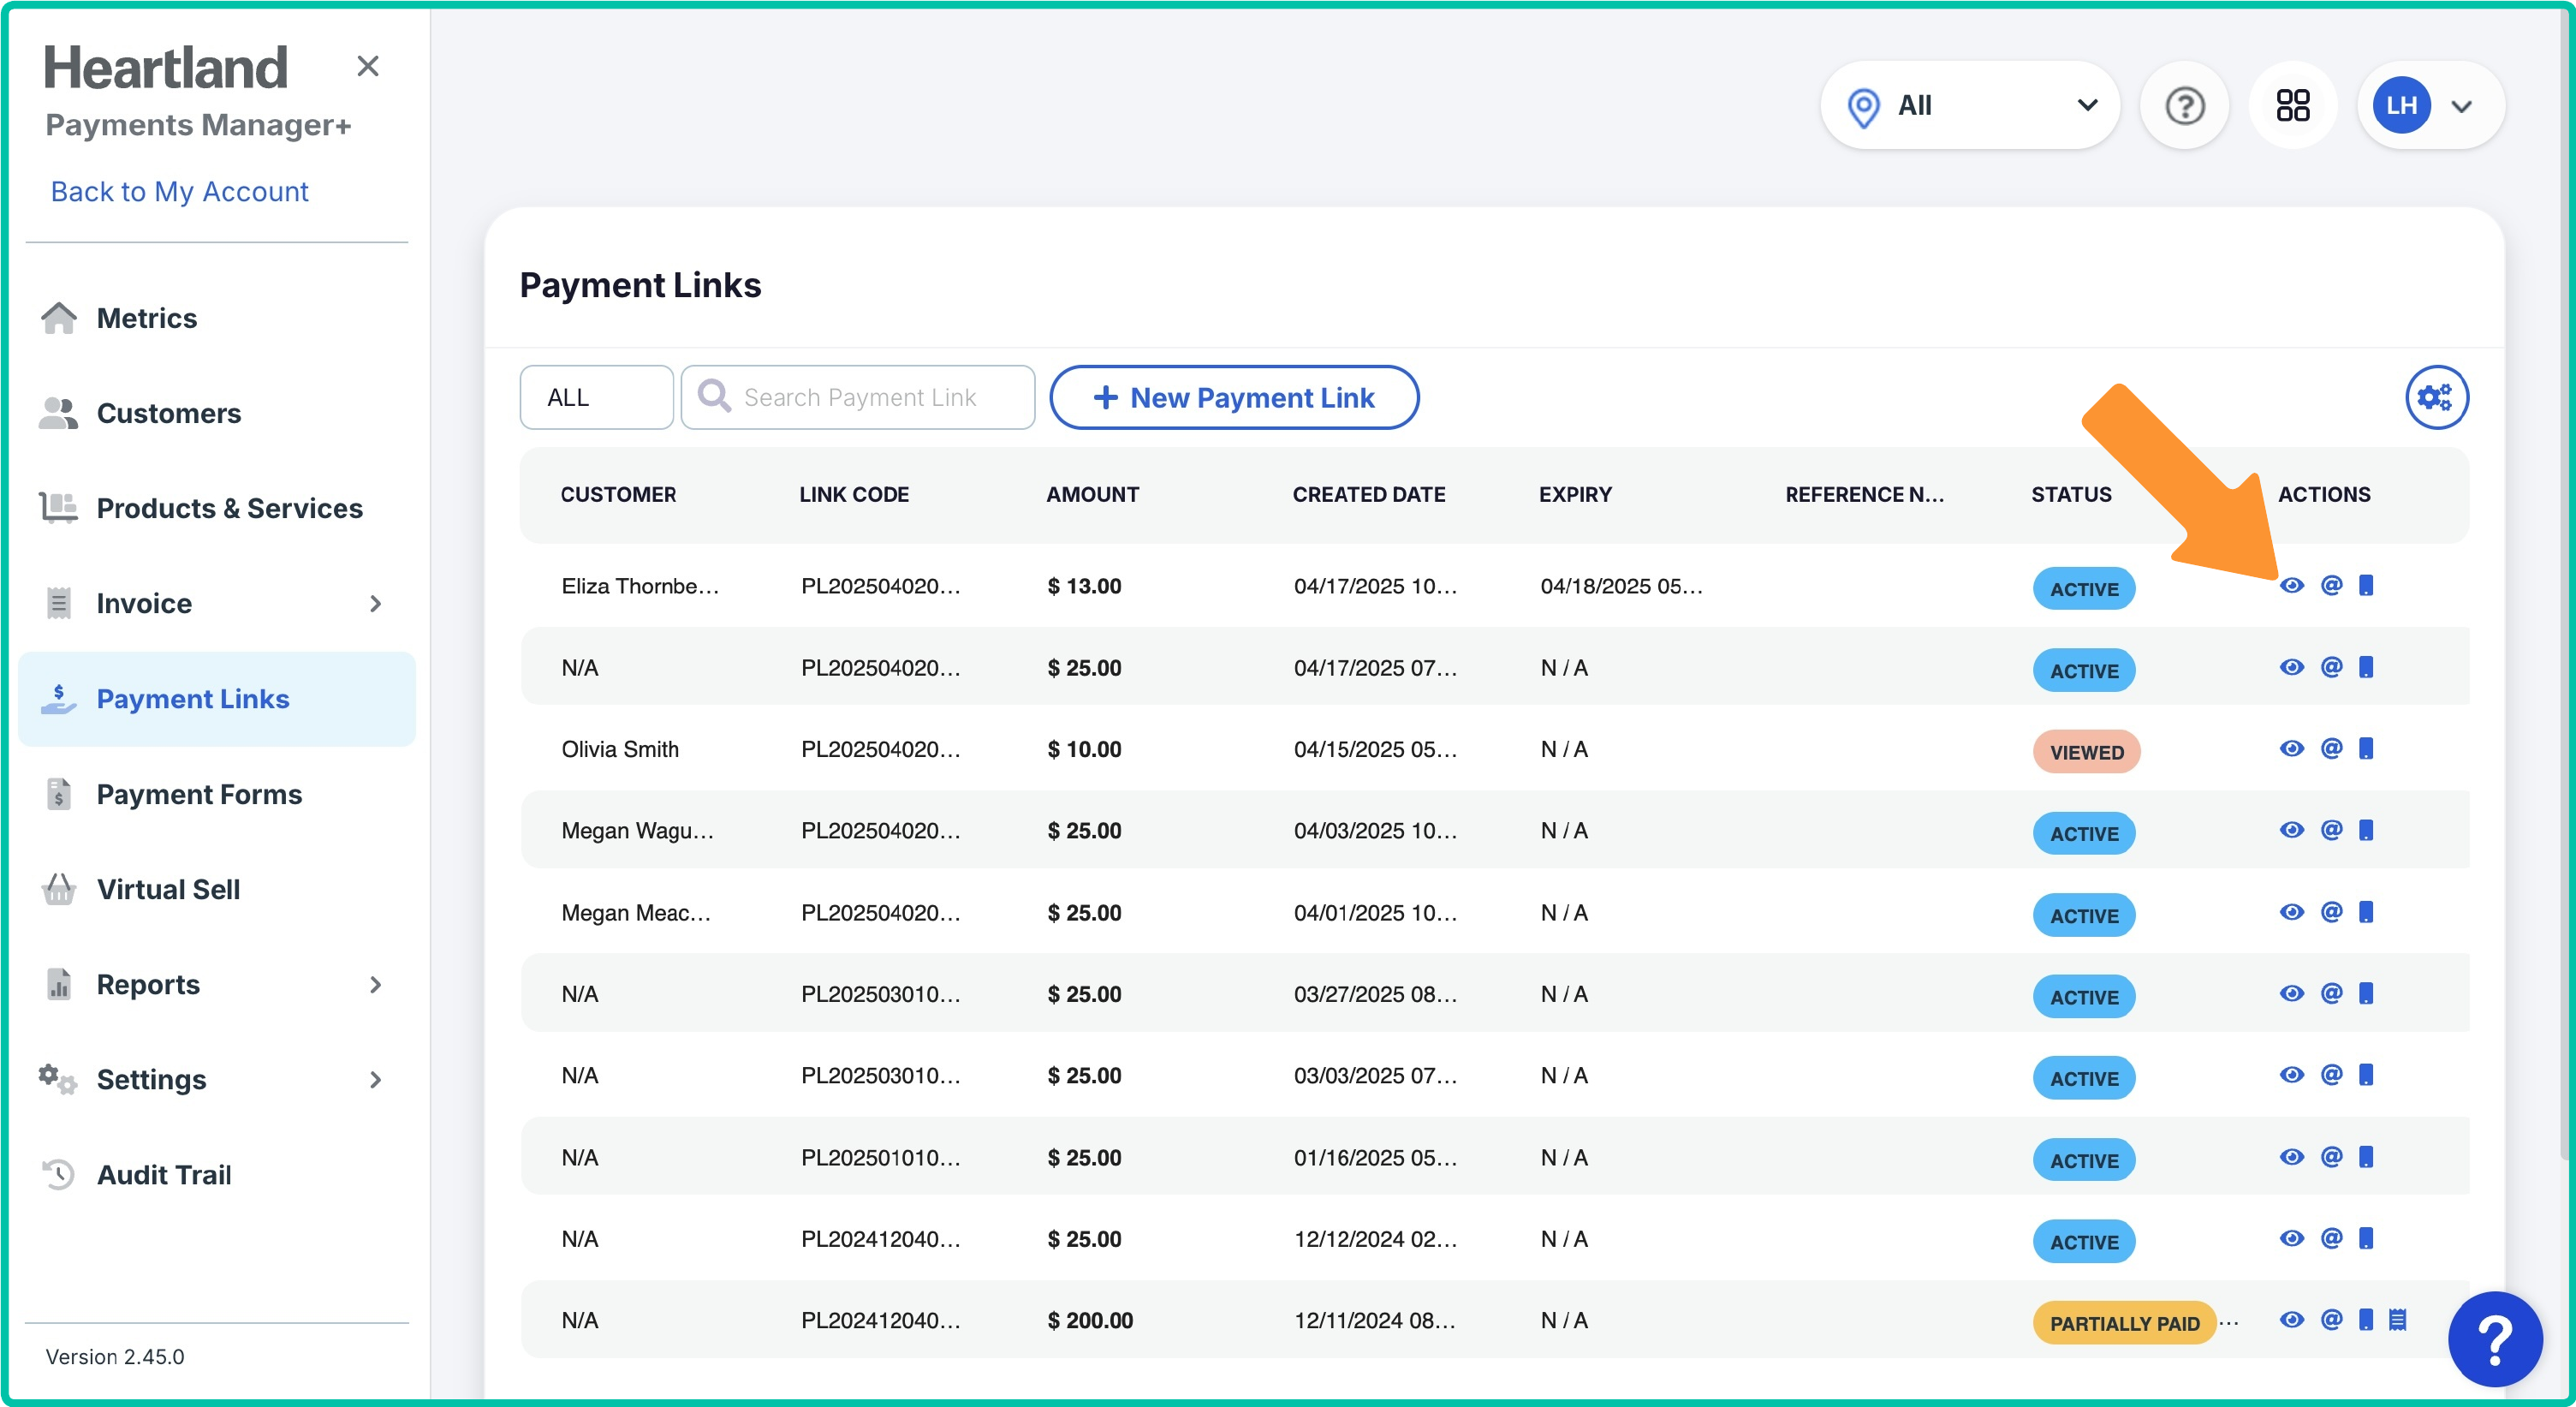The width and height of the screenshot is (2576, 1407).
Task: Email the 01/16/2025 payment link
Action: 2330,1157
